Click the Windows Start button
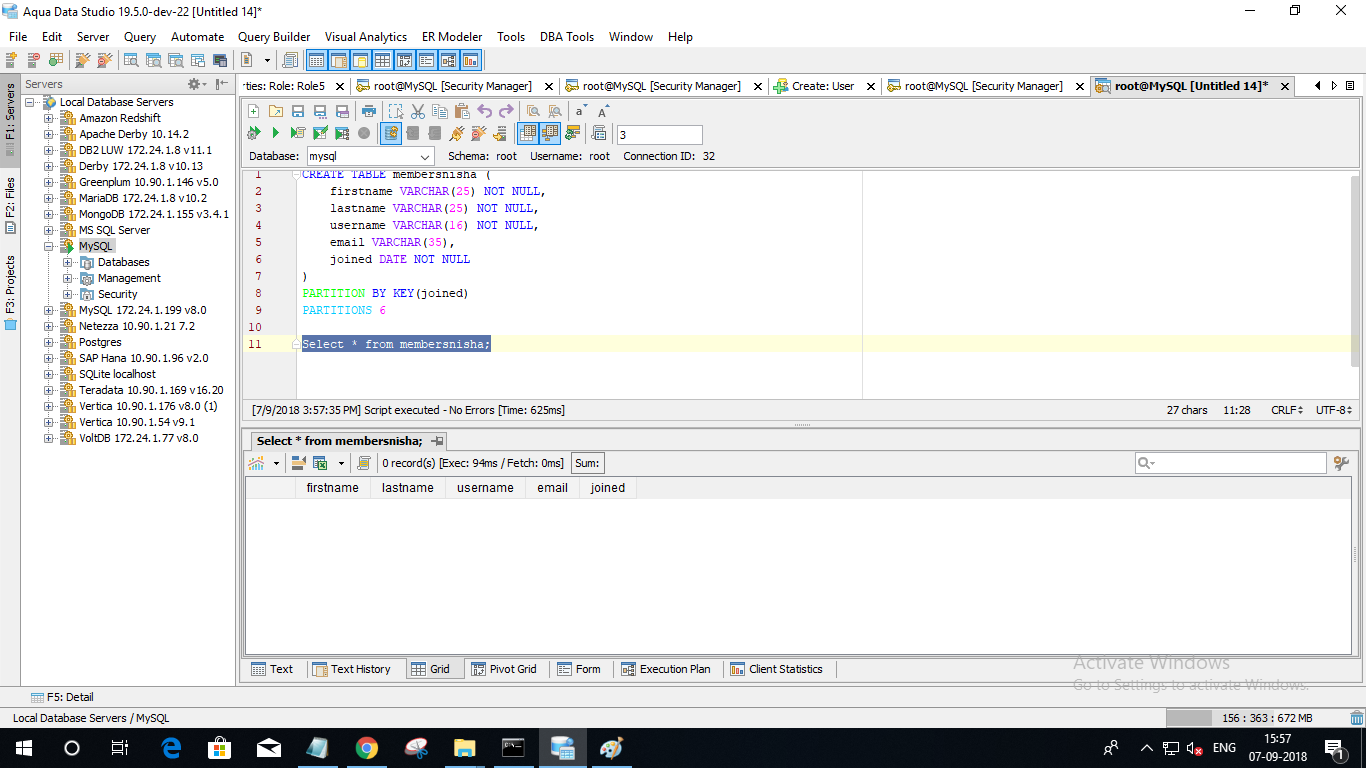Viewport: 1366px width, 768px height. click(23, 748)
